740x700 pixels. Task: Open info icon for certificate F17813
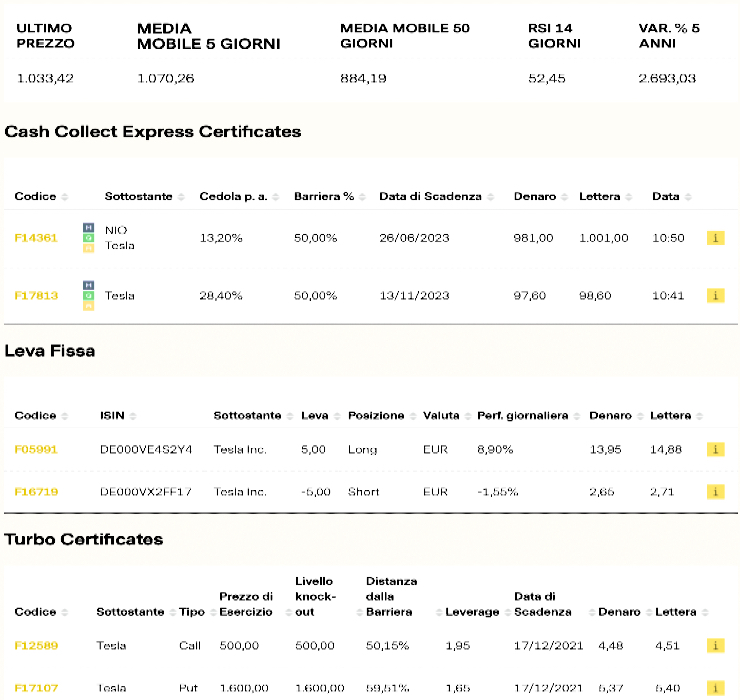[x=715, y=295]
